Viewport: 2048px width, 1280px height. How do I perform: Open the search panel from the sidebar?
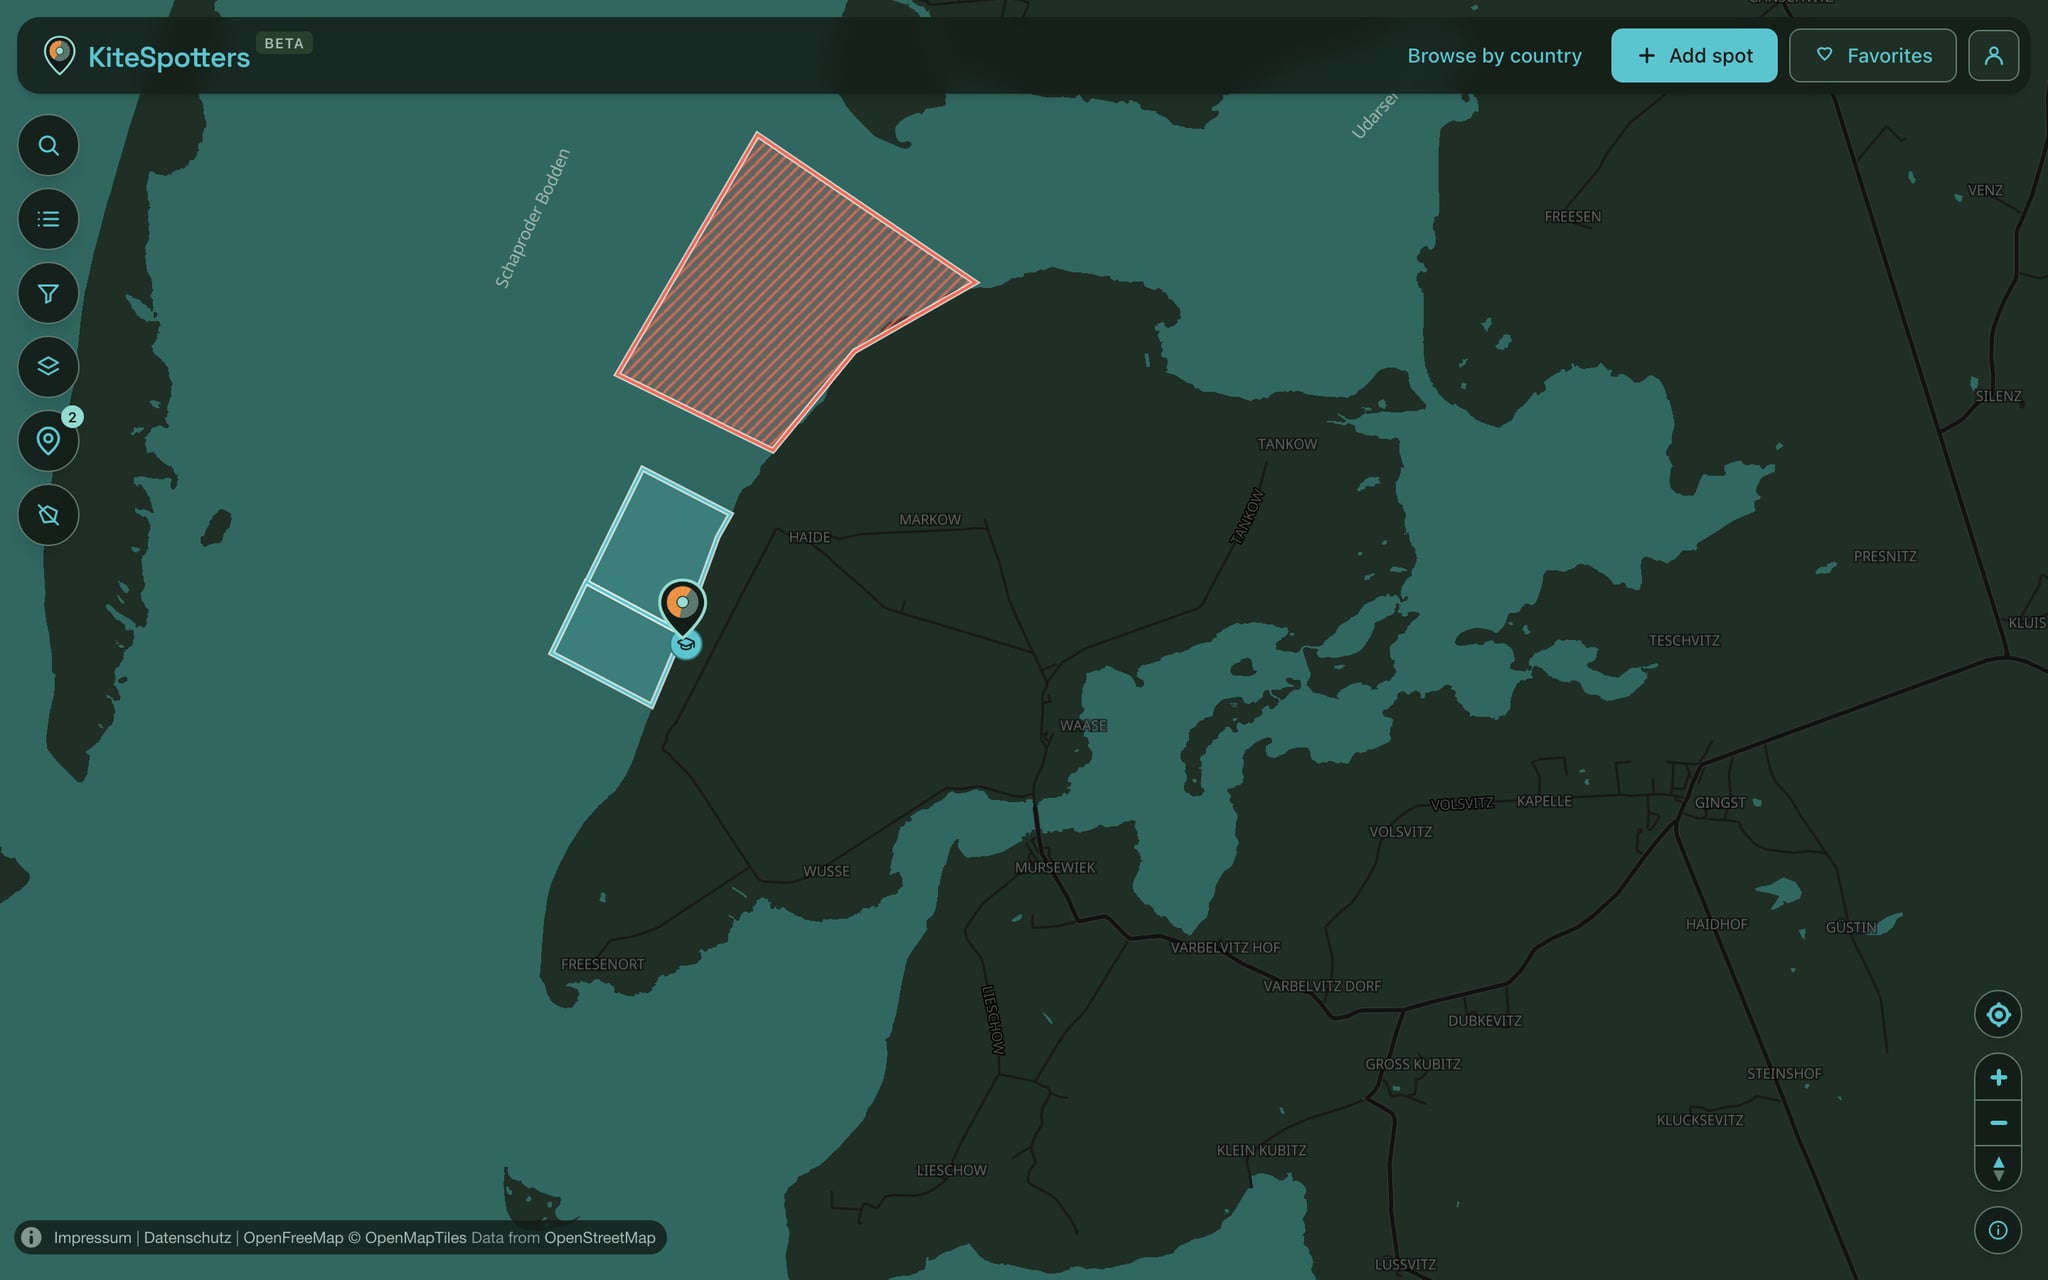point(48,146)
